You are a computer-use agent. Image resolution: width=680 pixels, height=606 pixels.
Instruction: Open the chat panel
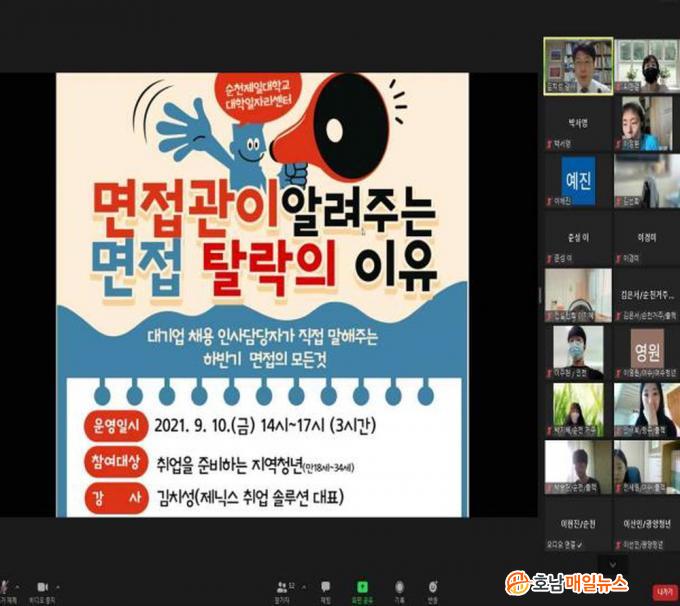click(325, 586)
